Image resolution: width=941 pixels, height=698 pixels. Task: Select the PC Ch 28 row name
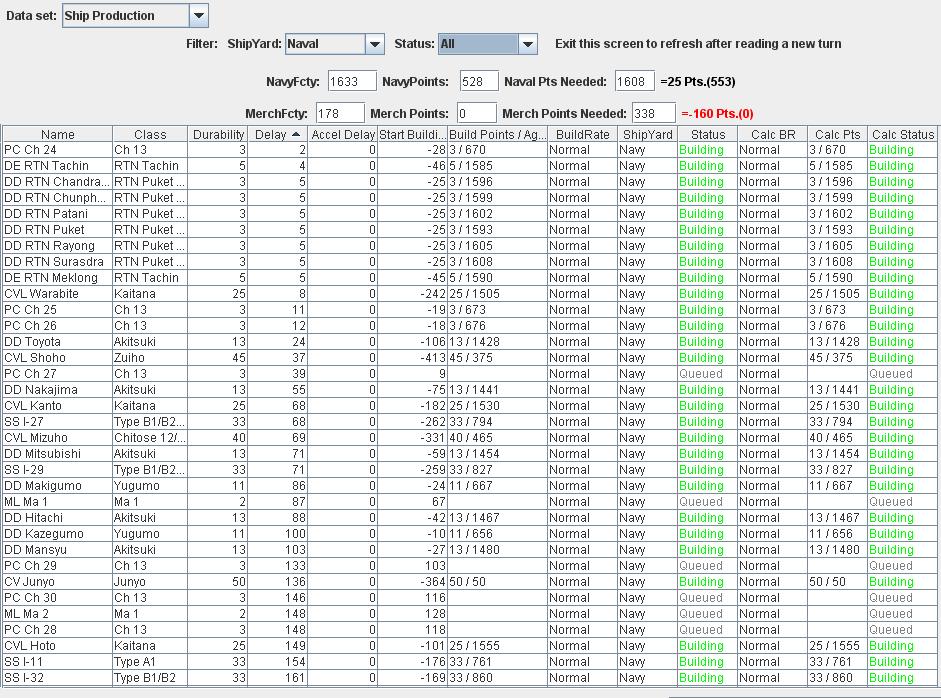coord(30,630)
